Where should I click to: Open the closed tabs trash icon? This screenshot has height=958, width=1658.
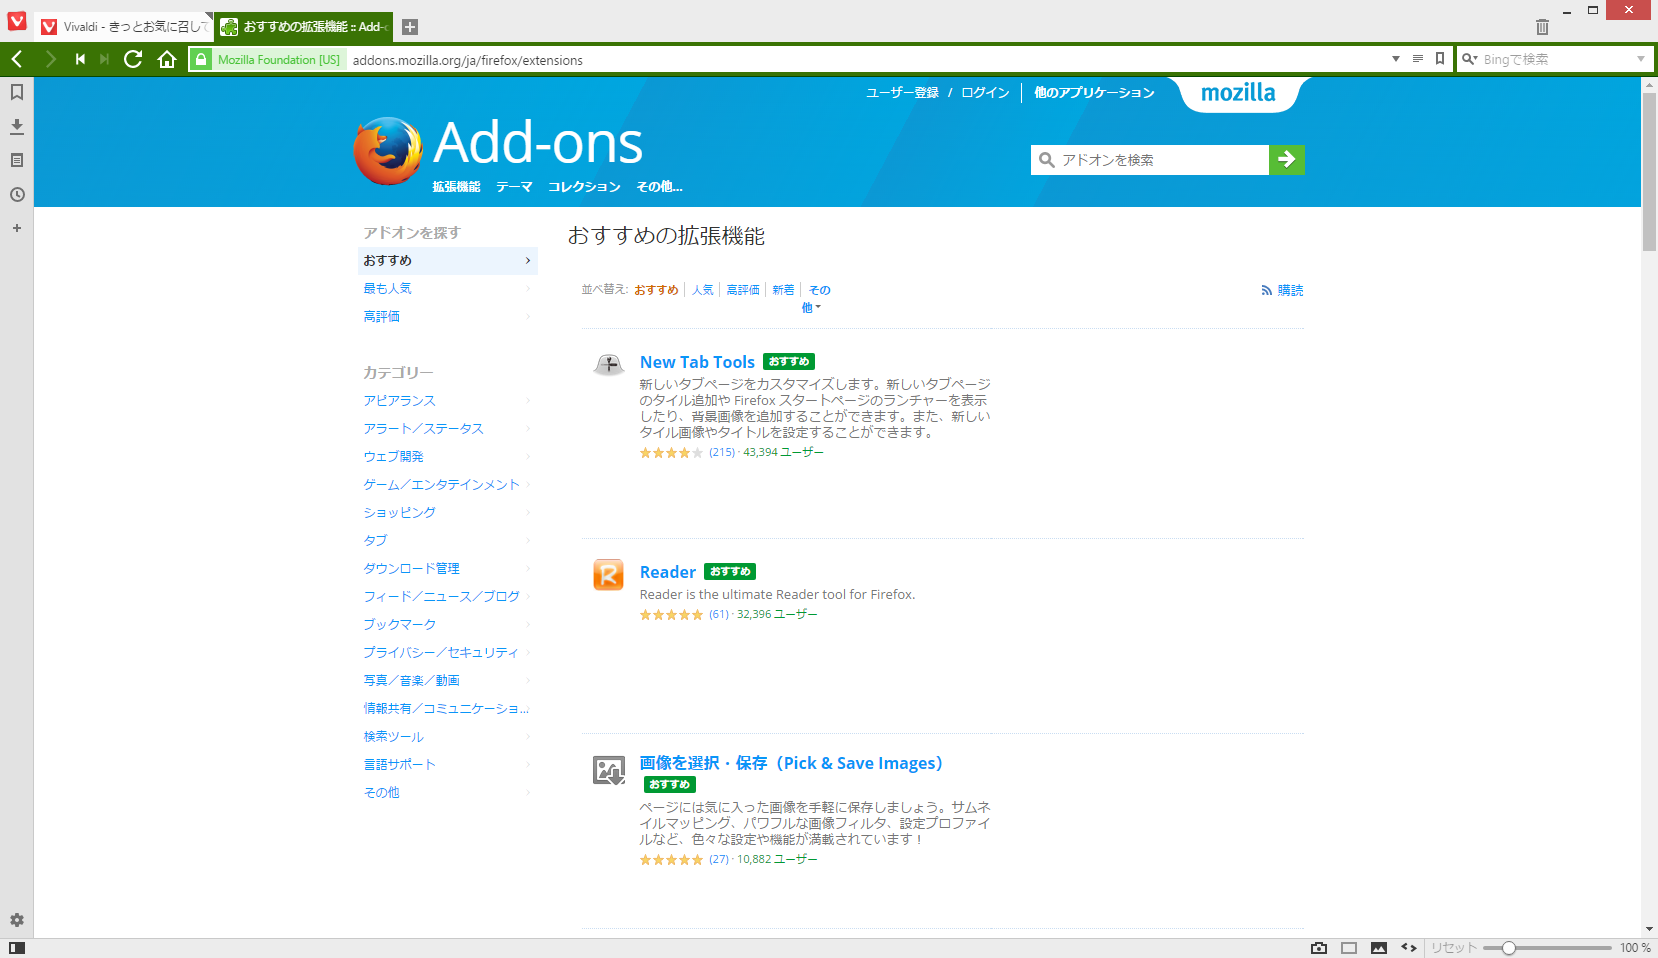tap(1542, 27)
